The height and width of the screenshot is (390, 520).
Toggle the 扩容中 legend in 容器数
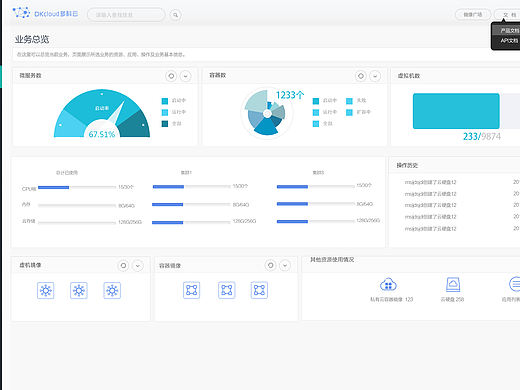[x=358, y=112]
